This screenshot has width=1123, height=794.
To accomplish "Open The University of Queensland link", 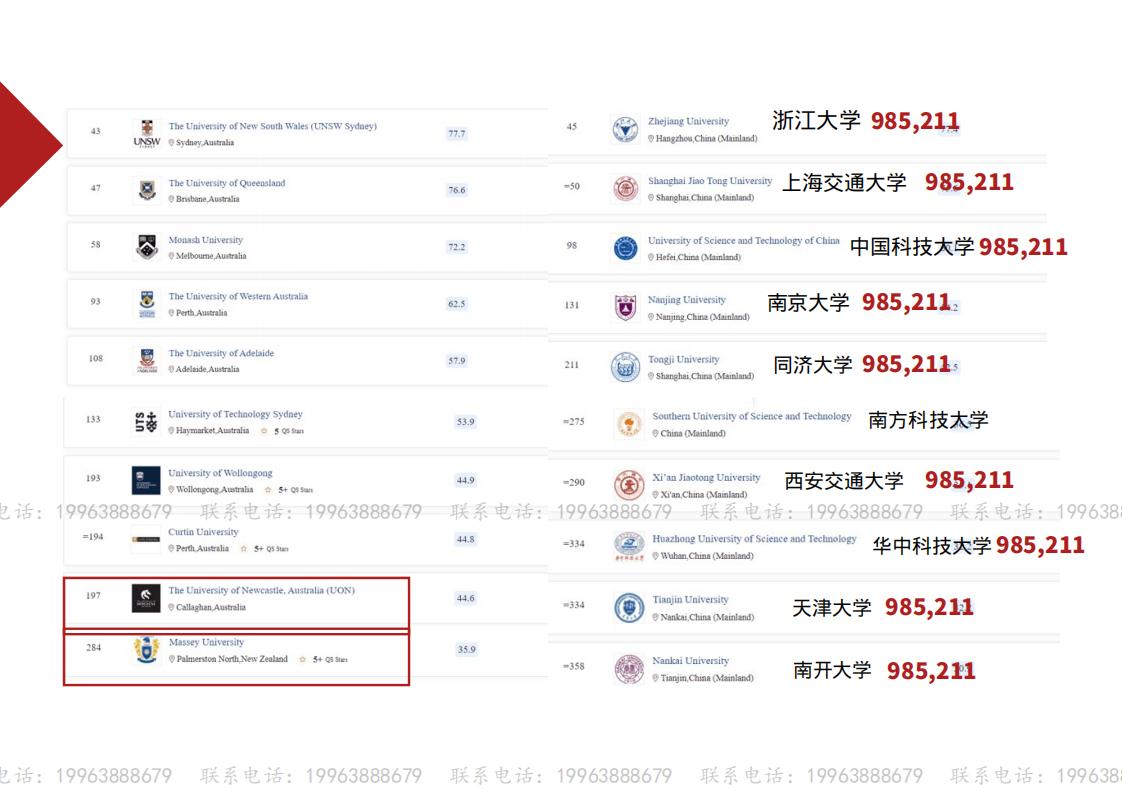I will (226, 183).
